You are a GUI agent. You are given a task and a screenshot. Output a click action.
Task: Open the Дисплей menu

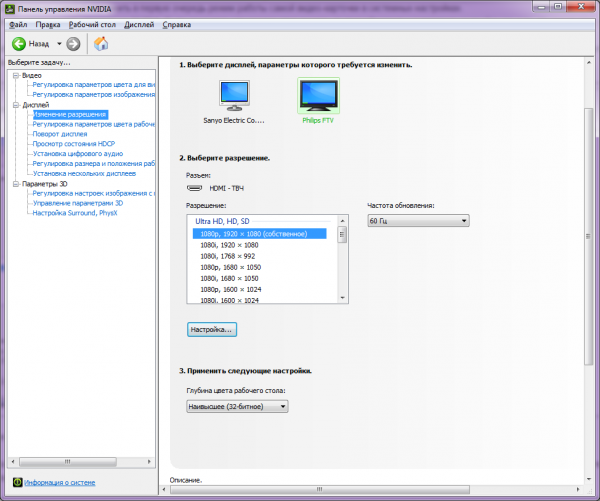coord(139,24)
